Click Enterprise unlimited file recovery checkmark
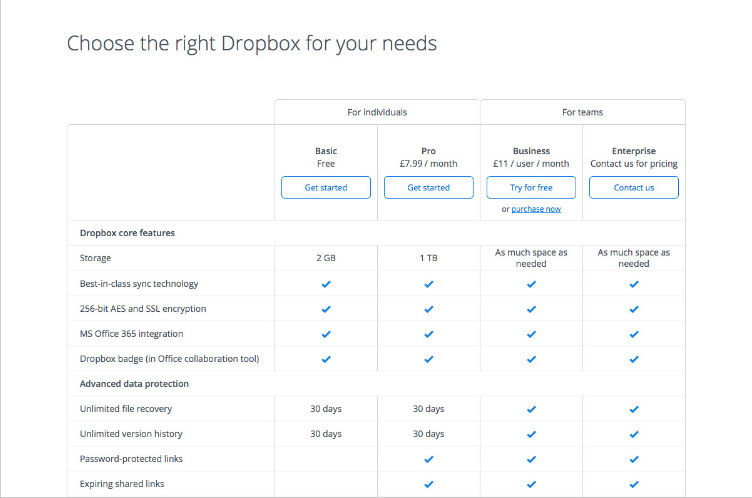Screen dimensions: 752x498 pos(634,409)
